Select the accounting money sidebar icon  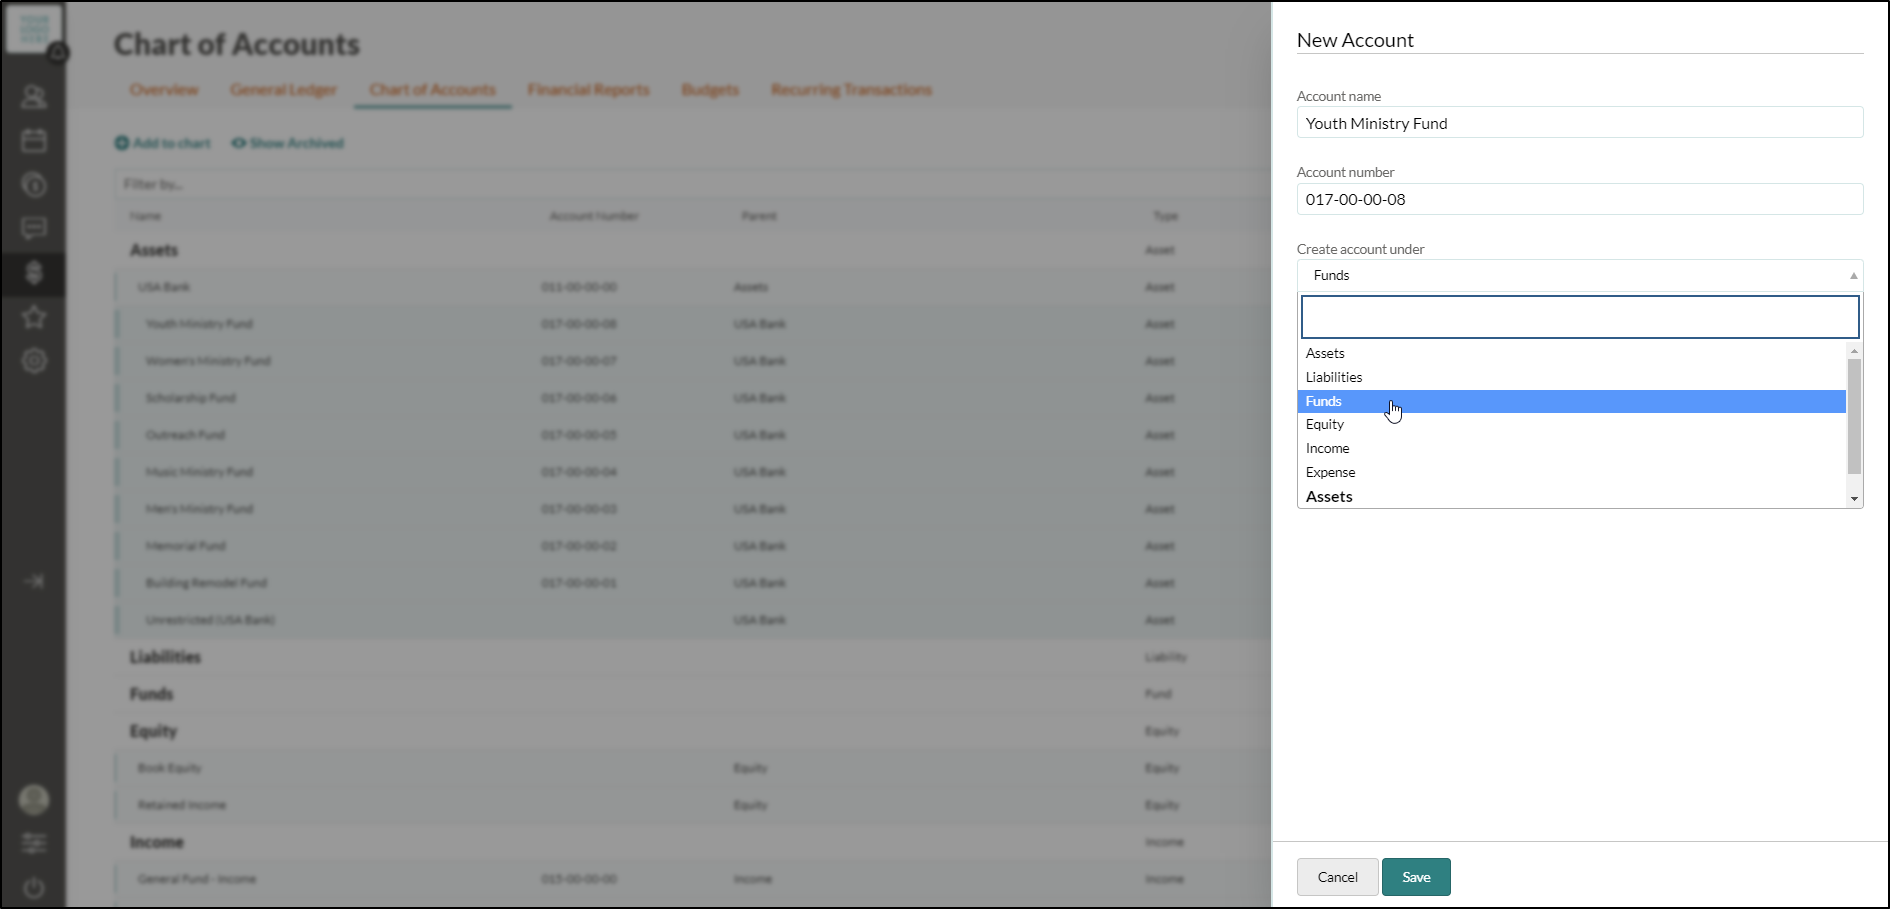coord(34,273)
